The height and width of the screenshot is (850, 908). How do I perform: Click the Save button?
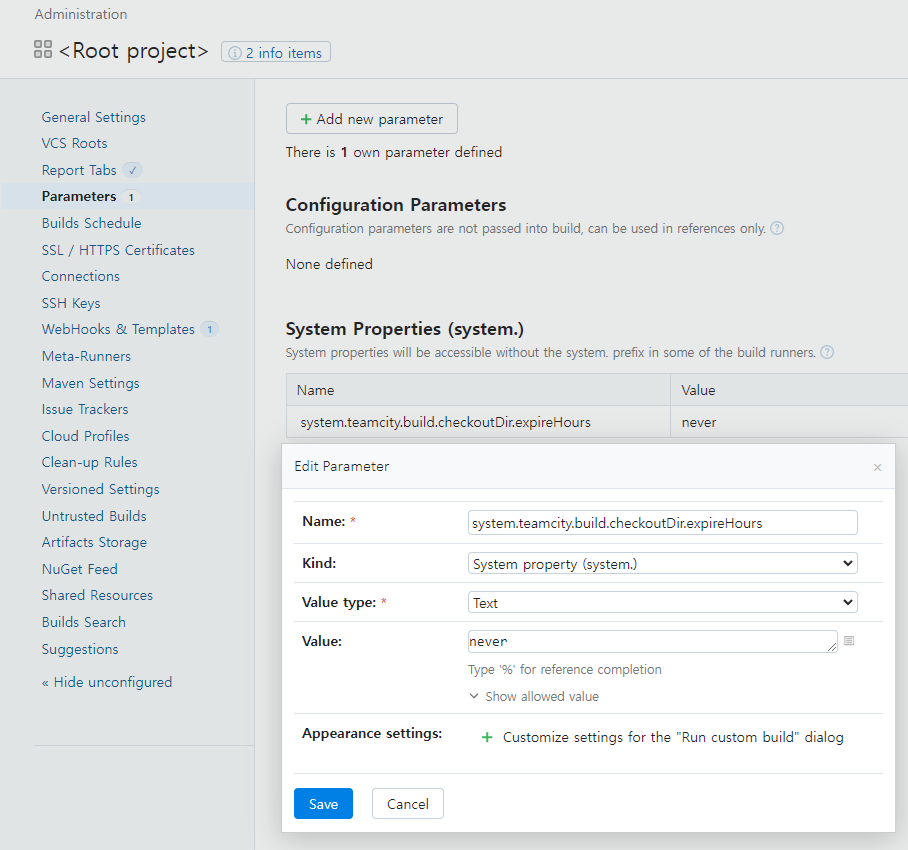click(323, 804)
